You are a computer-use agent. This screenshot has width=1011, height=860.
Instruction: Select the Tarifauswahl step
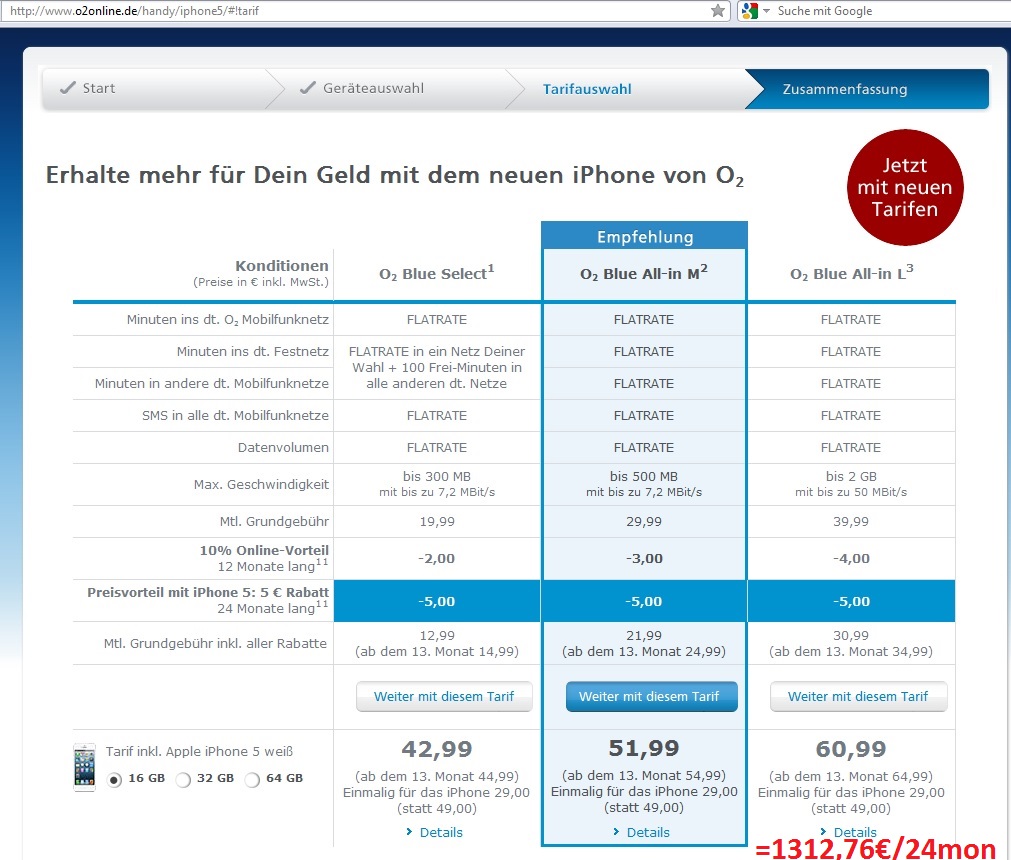coord(587,89)
